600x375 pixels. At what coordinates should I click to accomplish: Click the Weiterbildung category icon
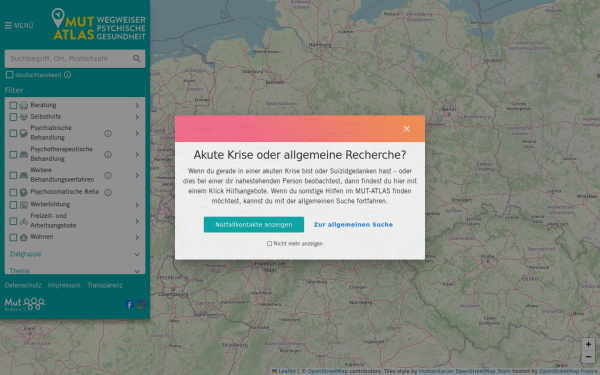(x=24, y=205)
